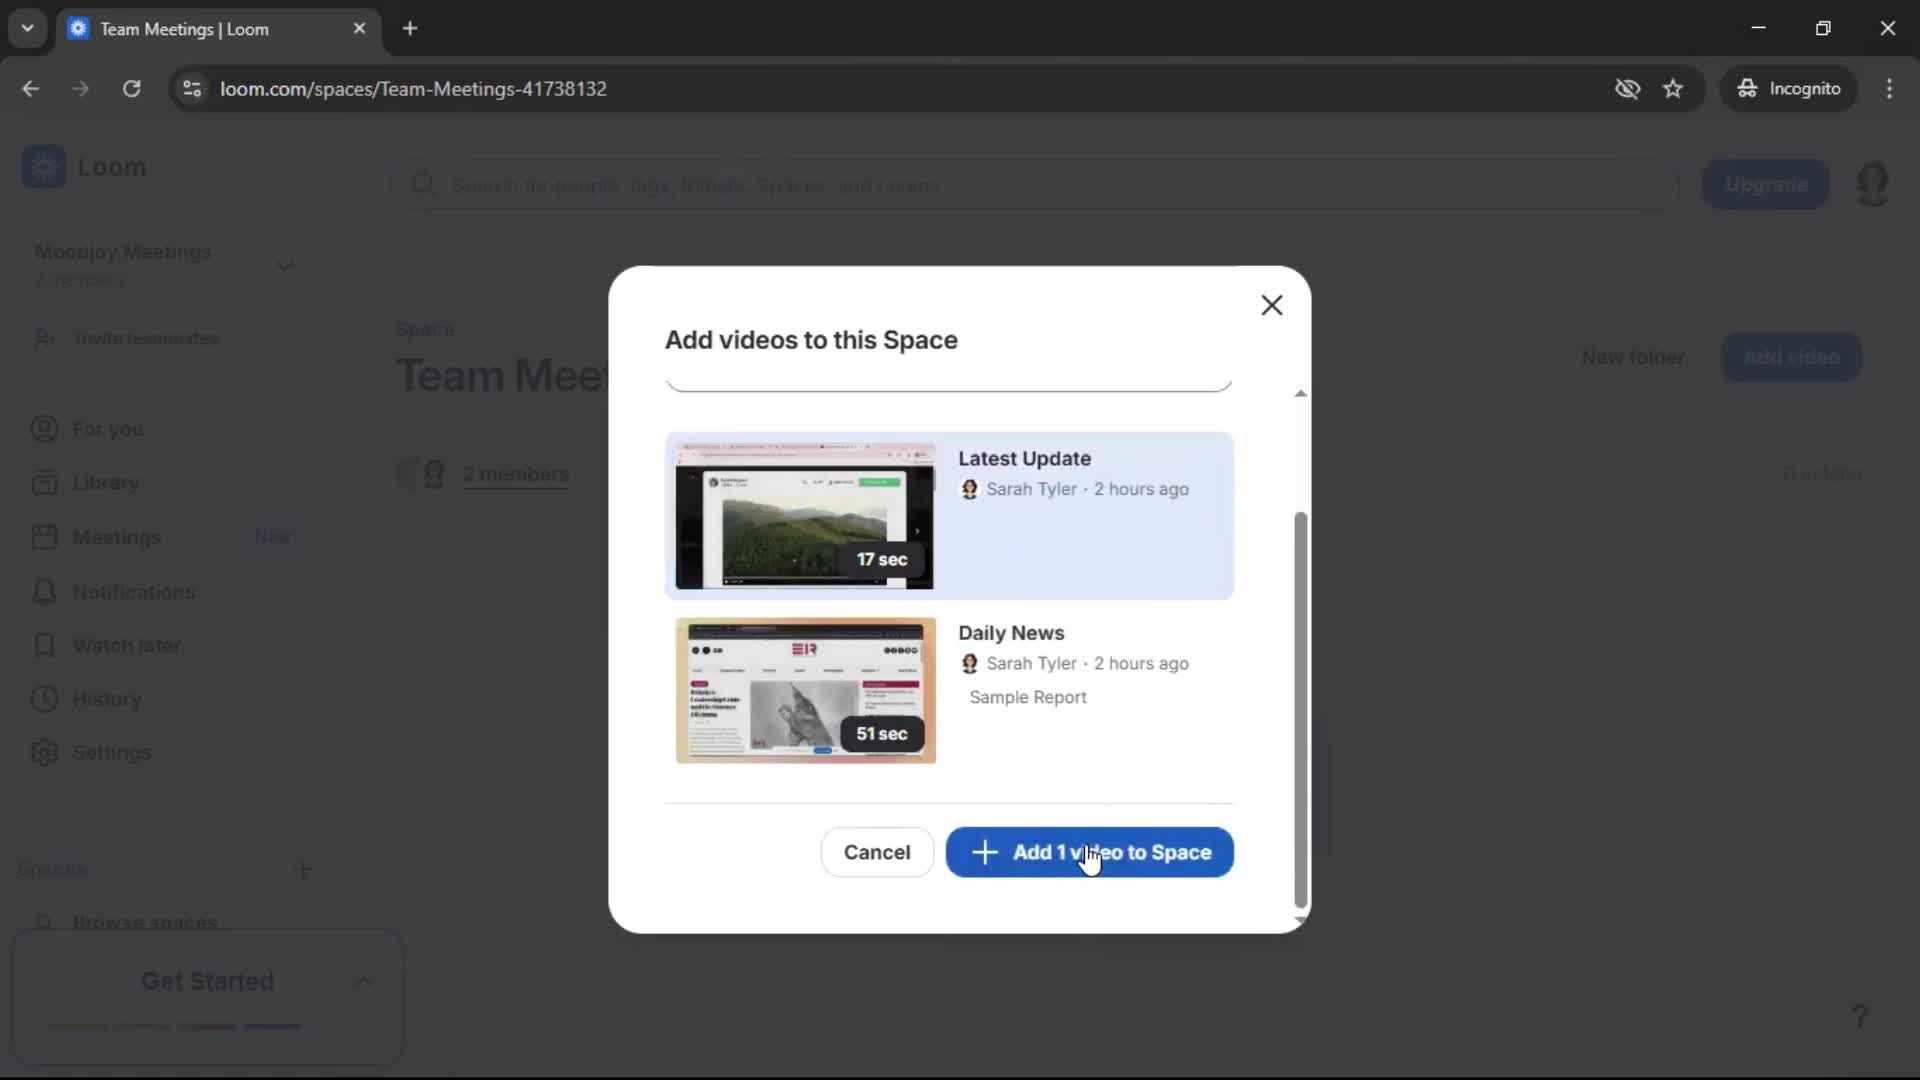Open the Library section from the sidebar
This screenshot has width=1920, height=1080.
point(107,482)
